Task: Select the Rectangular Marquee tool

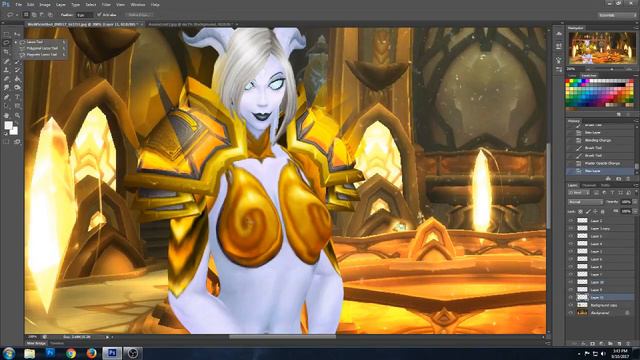Action: [x=7, y=34]
